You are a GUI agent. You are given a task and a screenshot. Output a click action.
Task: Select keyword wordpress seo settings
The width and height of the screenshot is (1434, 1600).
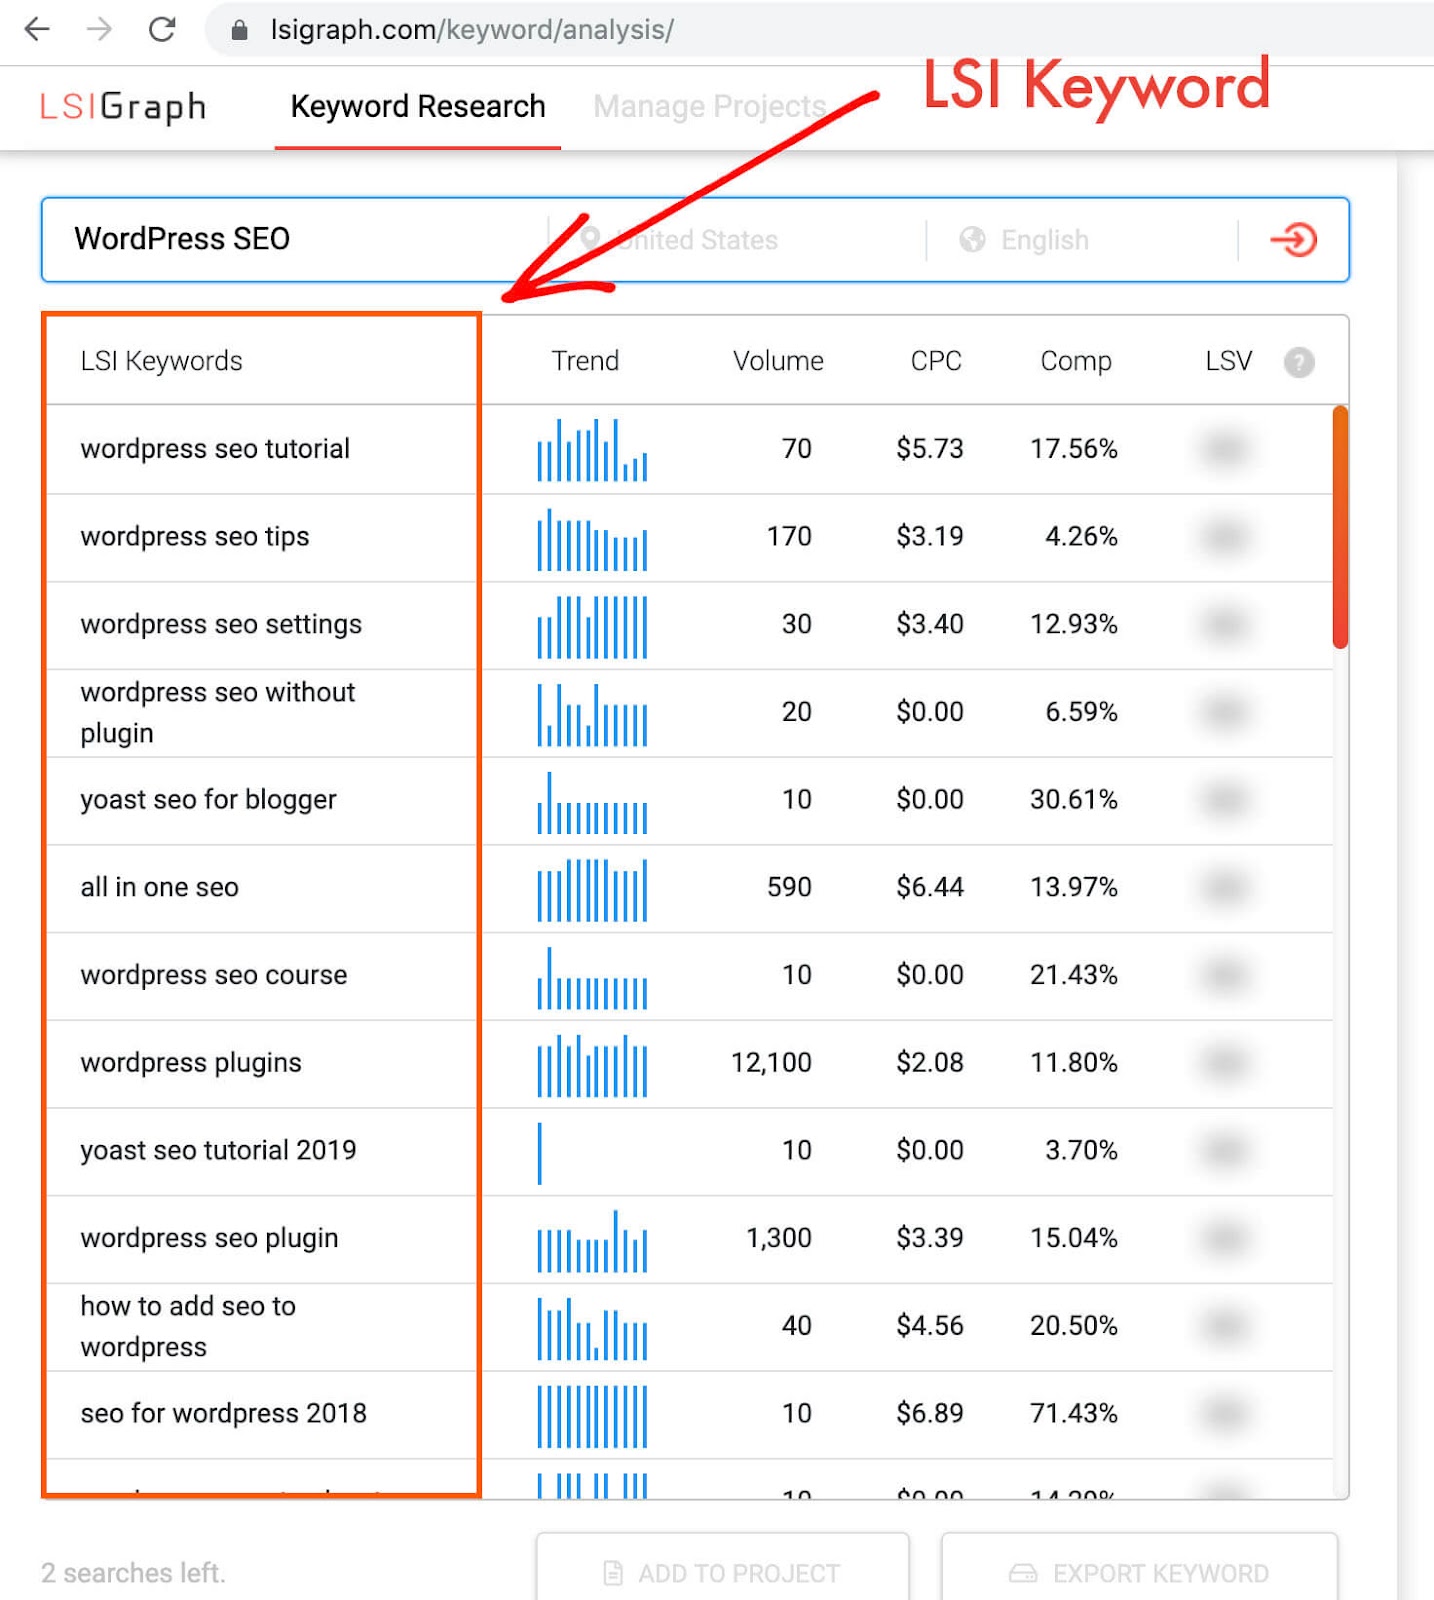pos(221,624)
